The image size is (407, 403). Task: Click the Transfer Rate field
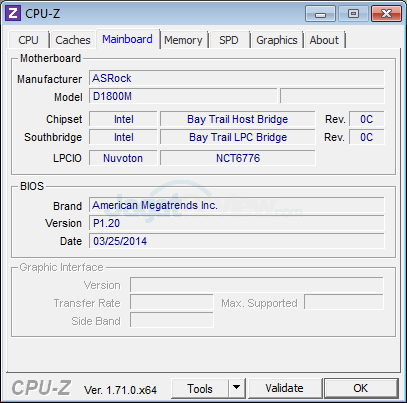tap(172, 303)
